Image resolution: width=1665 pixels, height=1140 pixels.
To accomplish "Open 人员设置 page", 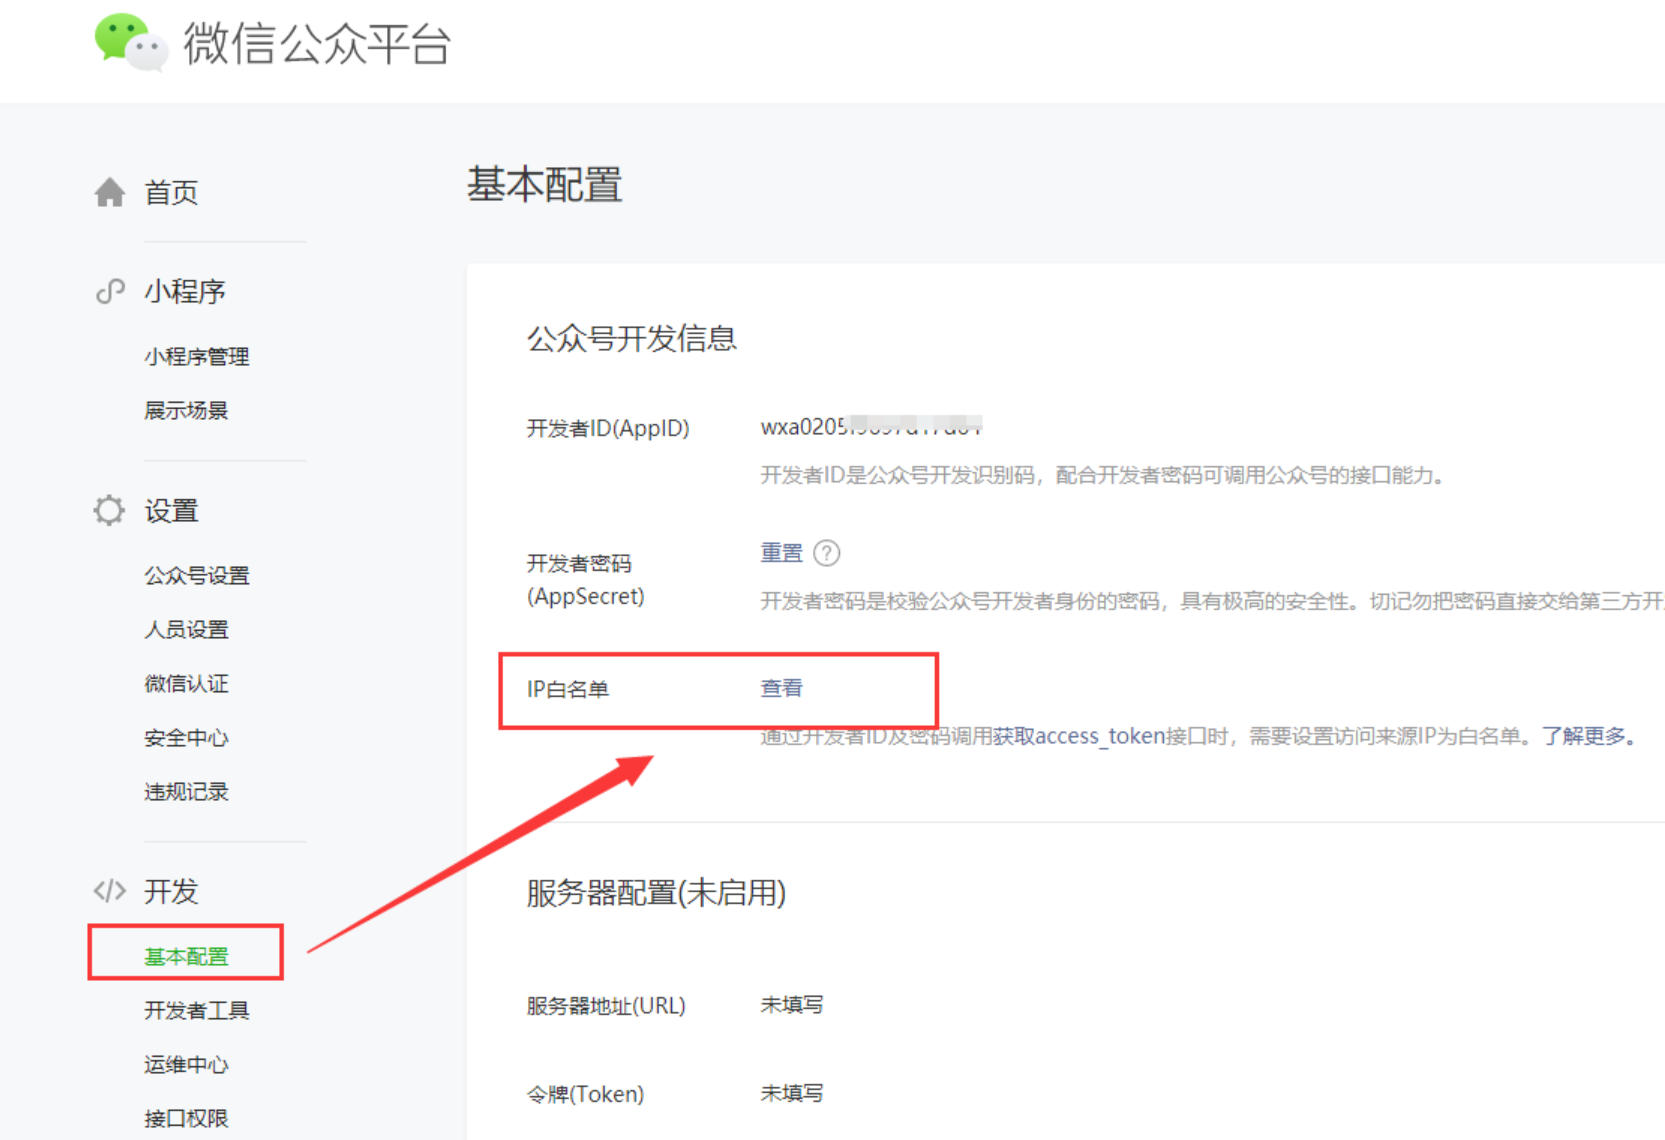I will [186, 629].
